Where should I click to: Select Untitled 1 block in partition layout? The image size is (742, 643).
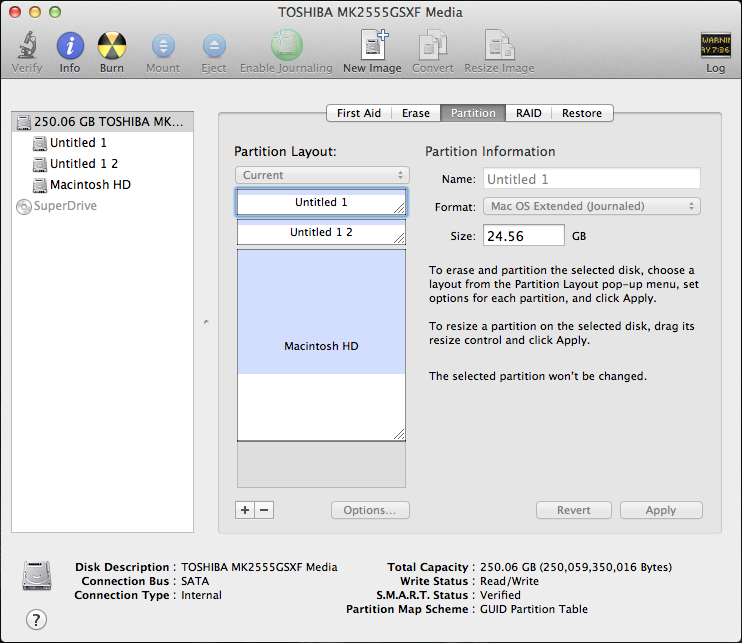(321, 202)
